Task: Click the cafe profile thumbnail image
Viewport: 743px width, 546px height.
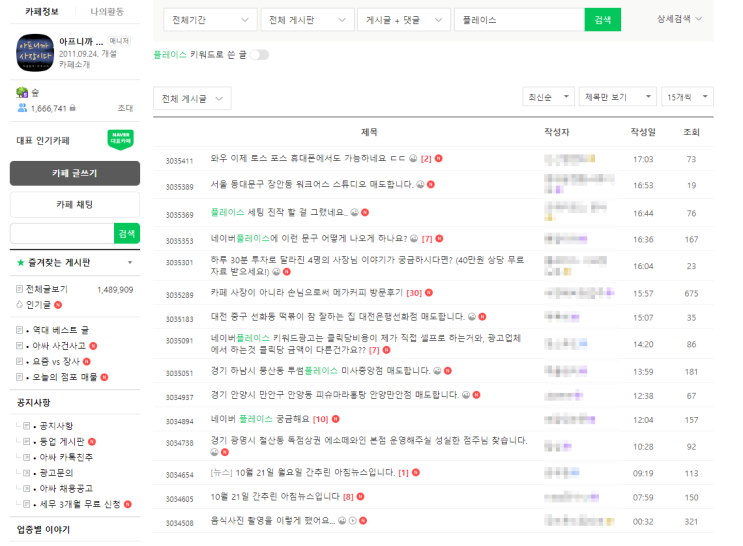Action: coord(35,53)
